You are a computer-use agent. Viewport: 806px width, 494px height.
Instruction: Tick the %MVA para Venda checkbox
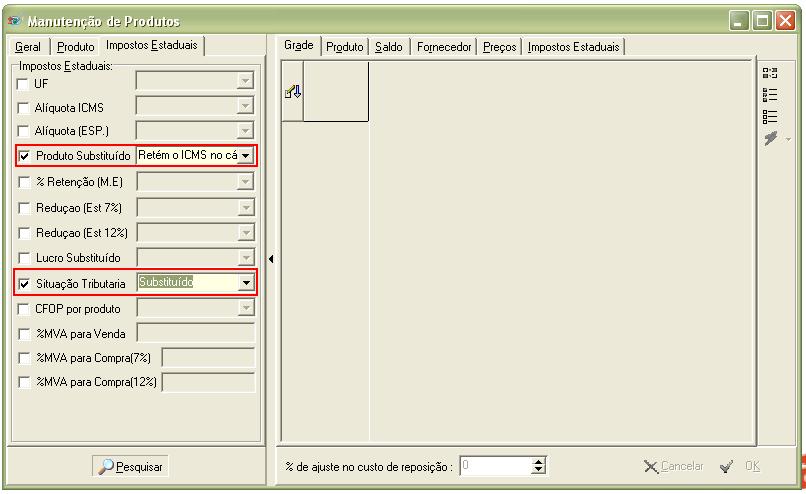(24, 334)
